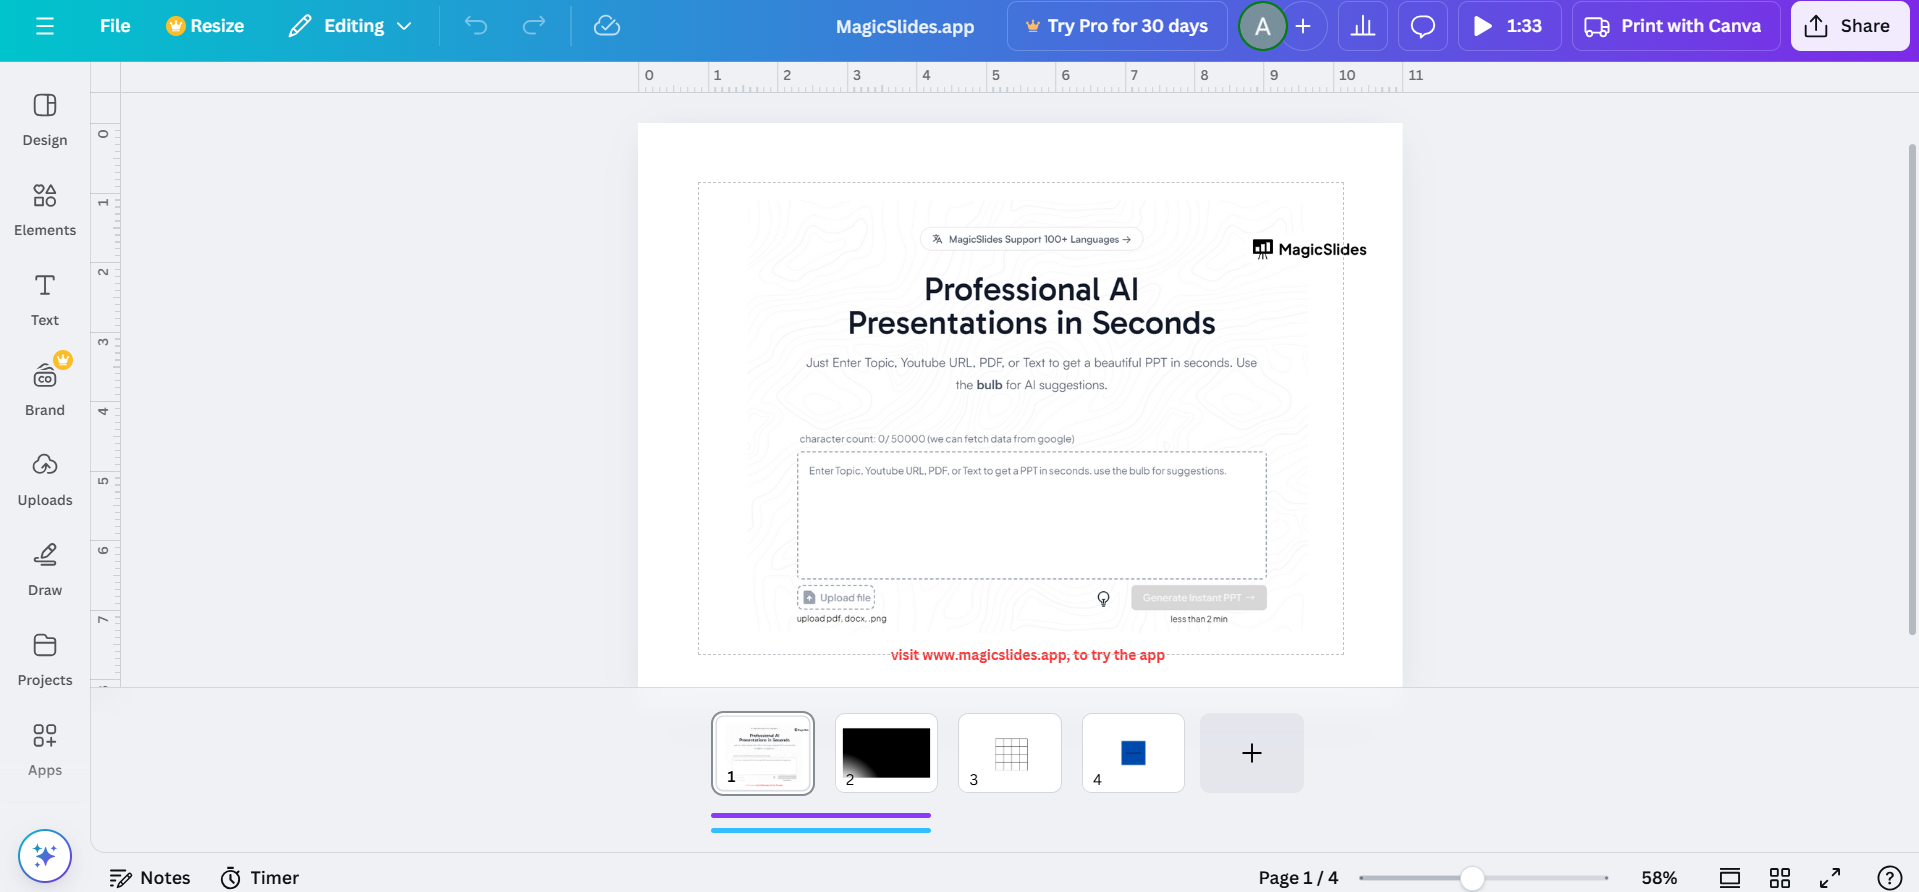Click Try Pro for 30 days
Image resolution: width=1919 pixels, height=892 pixels.
pos(1117,26)
